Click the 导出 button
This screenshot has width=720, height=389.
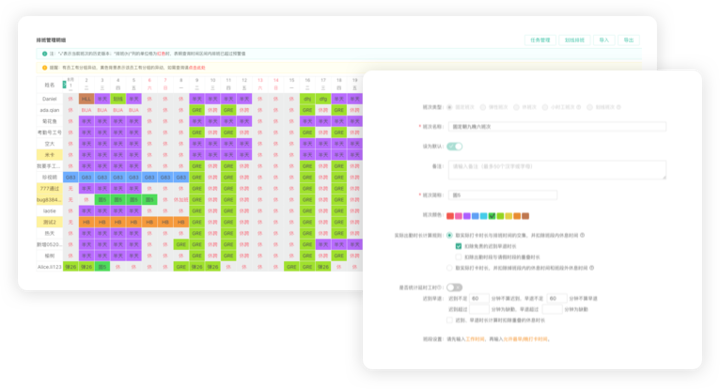pos(629,40)
